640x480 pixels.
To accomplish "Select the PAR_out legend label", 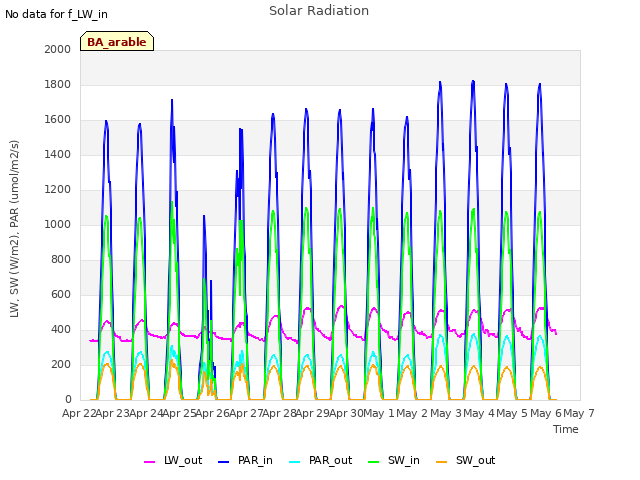I will coord(330,460).
